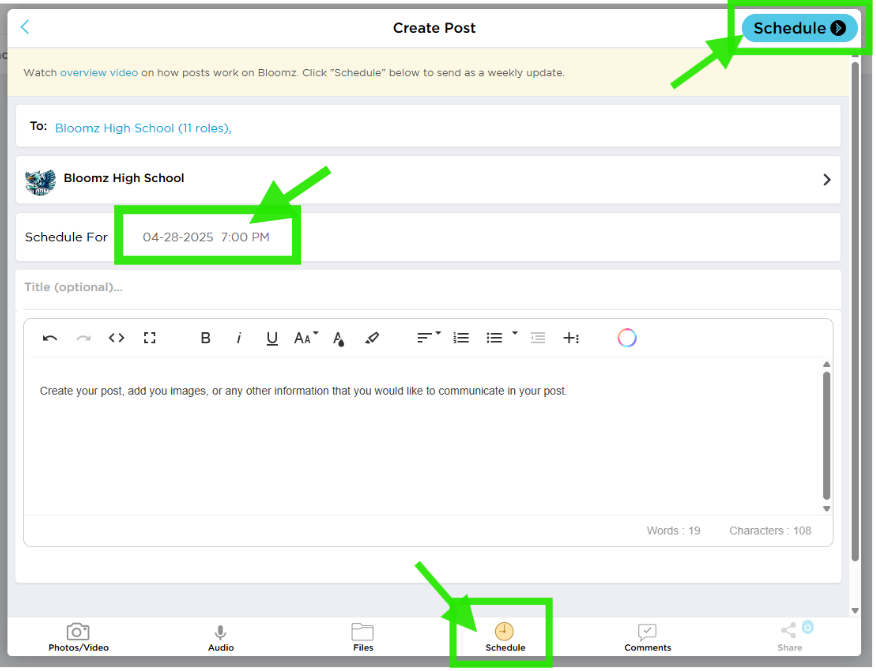The image size is (876, 671).
Task: Open Photos/Video attachment option
Action: click(x=78, y=638)
